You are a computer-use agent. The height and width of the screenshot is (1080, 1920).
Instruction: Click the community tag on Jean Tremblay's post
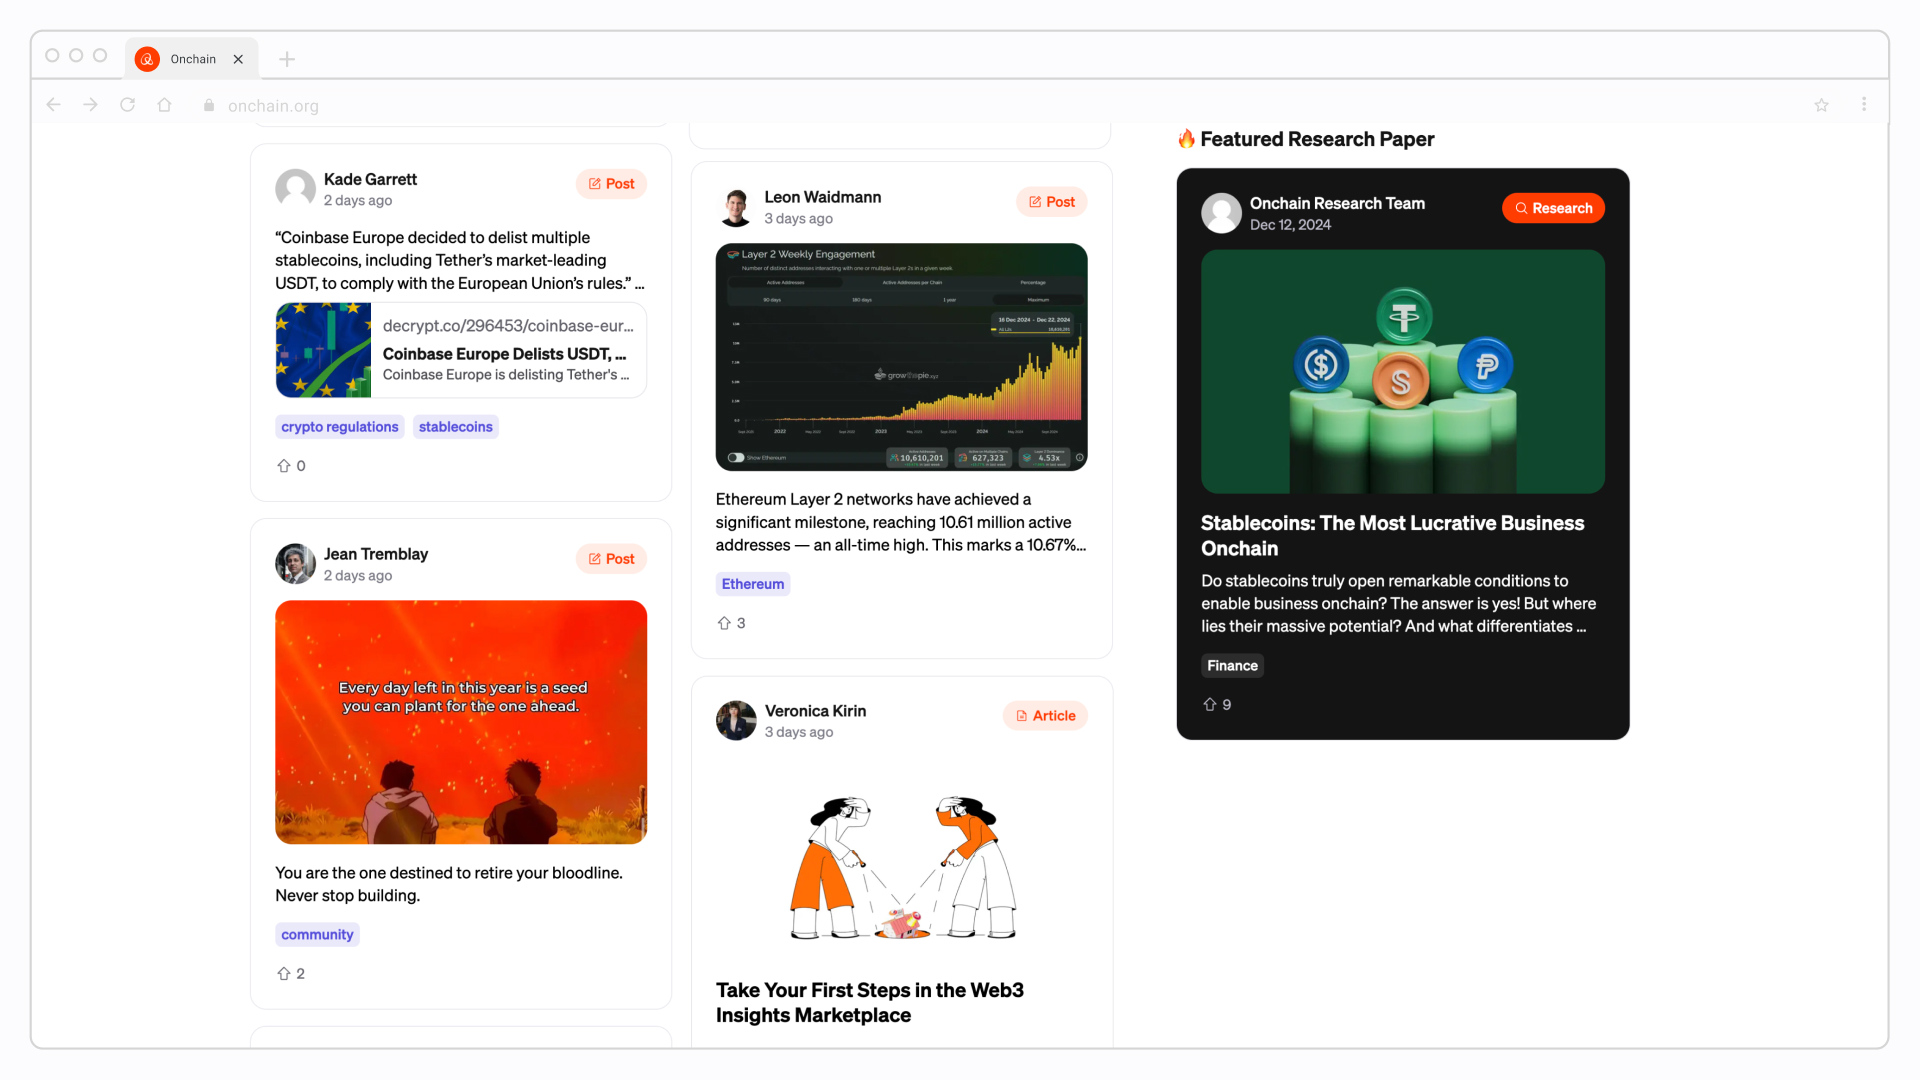coord(316,934)
